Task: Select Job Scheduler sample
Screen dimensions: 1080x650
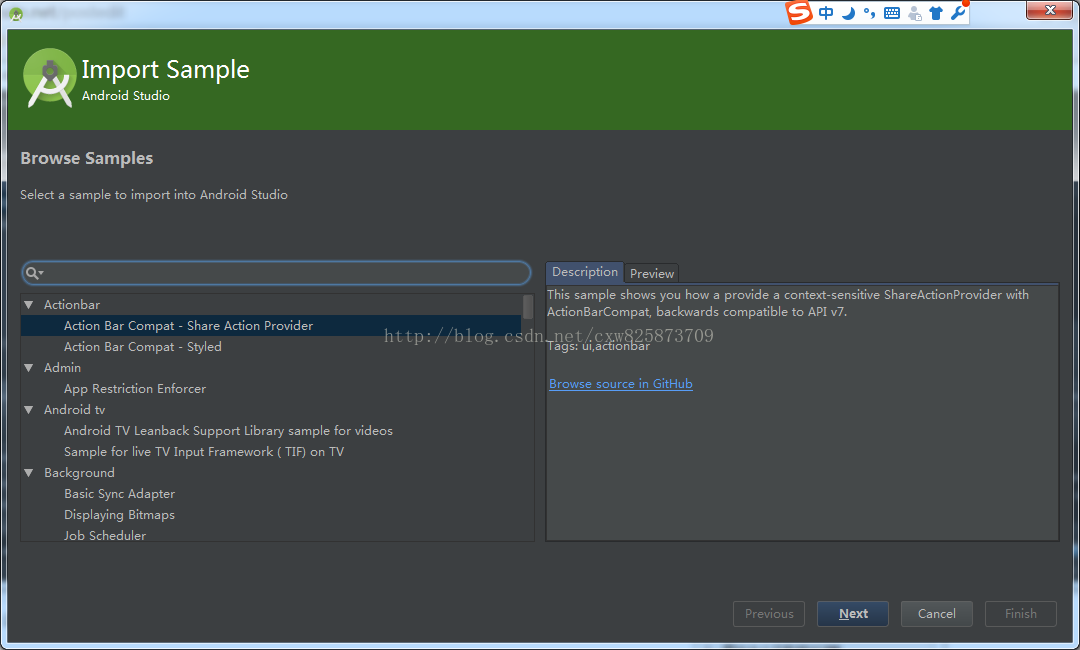Action: pyautogui.click(x=105, y=535)
